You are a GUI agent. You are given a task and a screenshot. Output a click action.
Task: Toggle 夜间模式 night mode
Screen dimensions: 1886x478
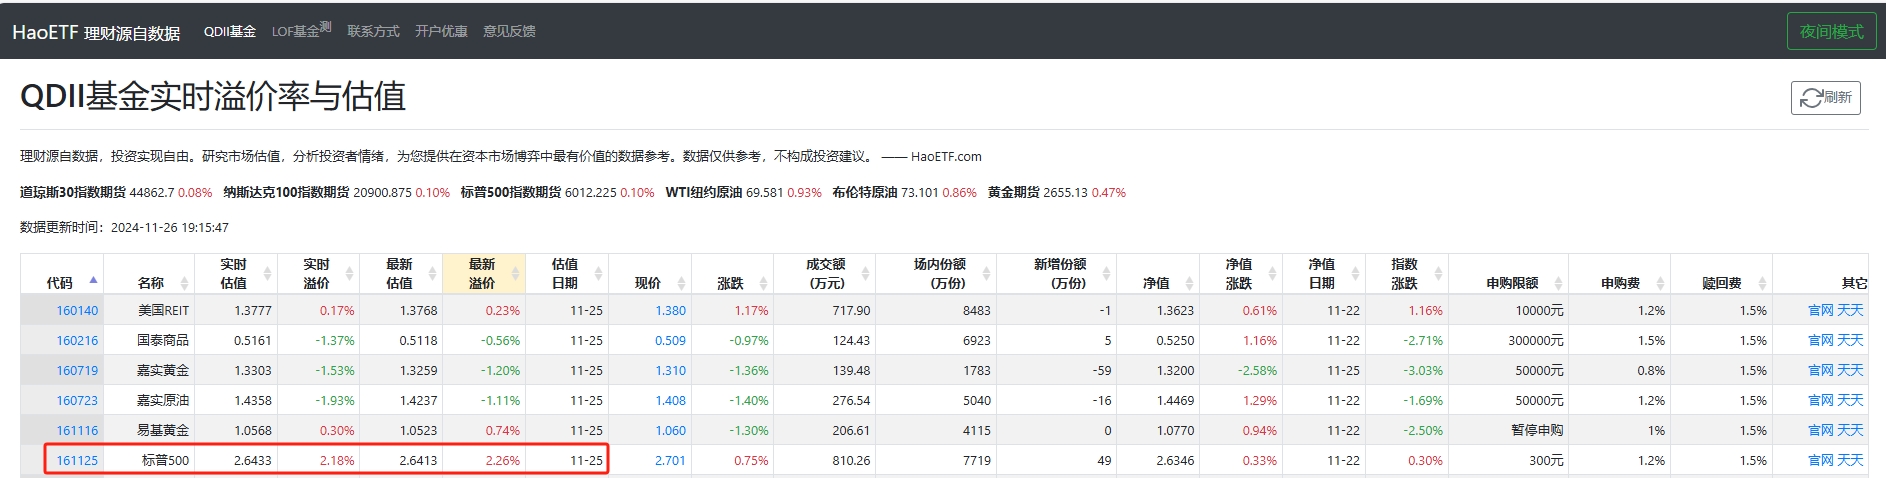(1831, 32)
